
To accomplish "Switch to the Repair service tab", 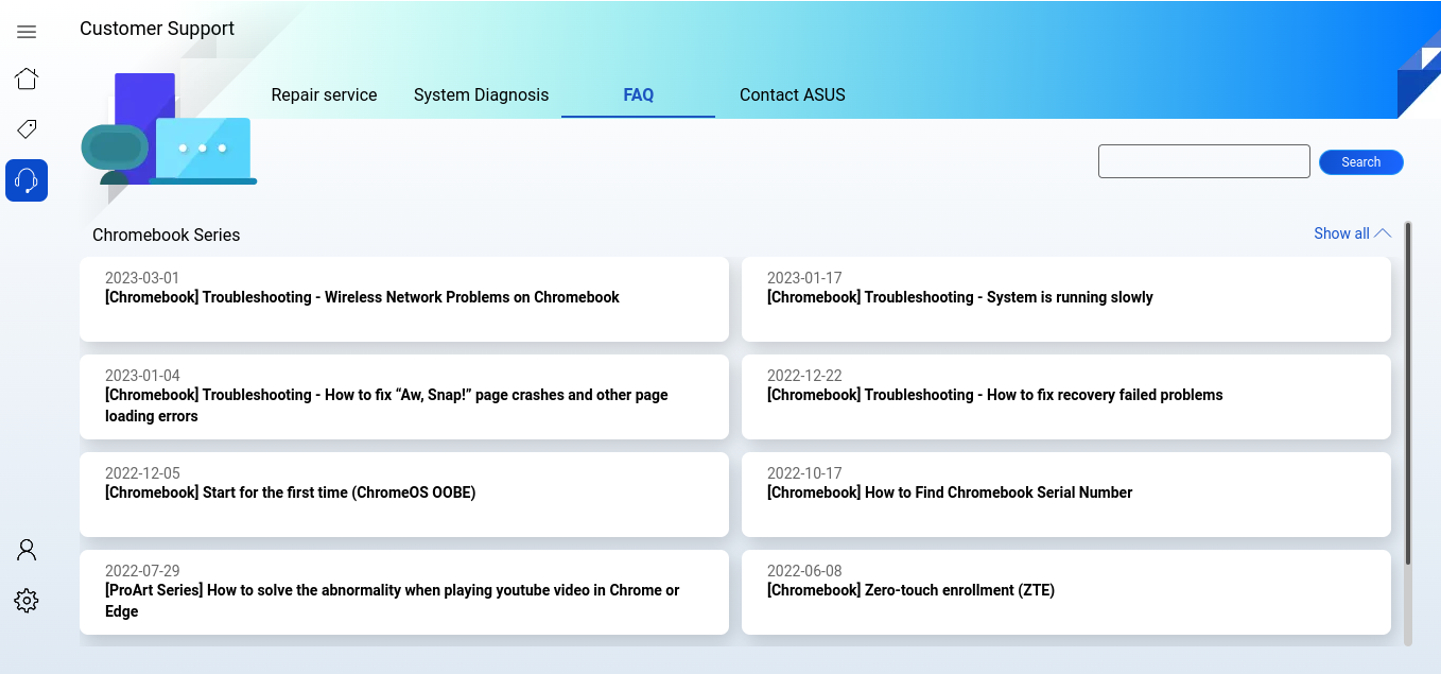I will pyautogui.click(x=324, y=95).
